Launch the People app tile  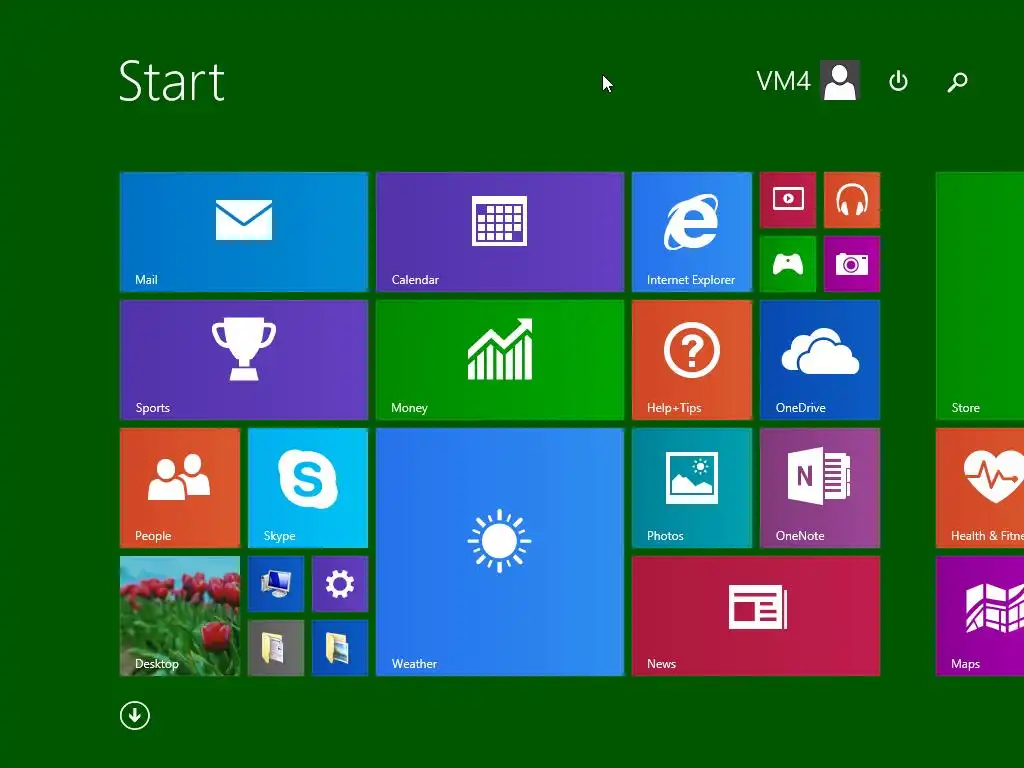point(180,488)
